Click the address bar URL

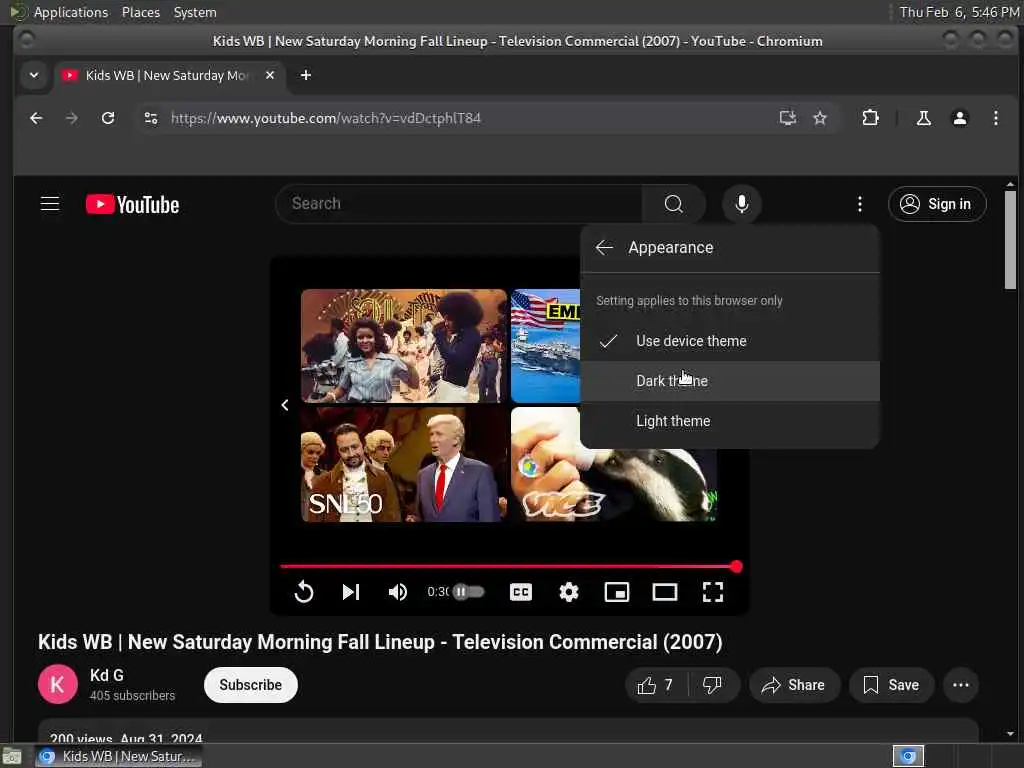[x=325, y=118]
